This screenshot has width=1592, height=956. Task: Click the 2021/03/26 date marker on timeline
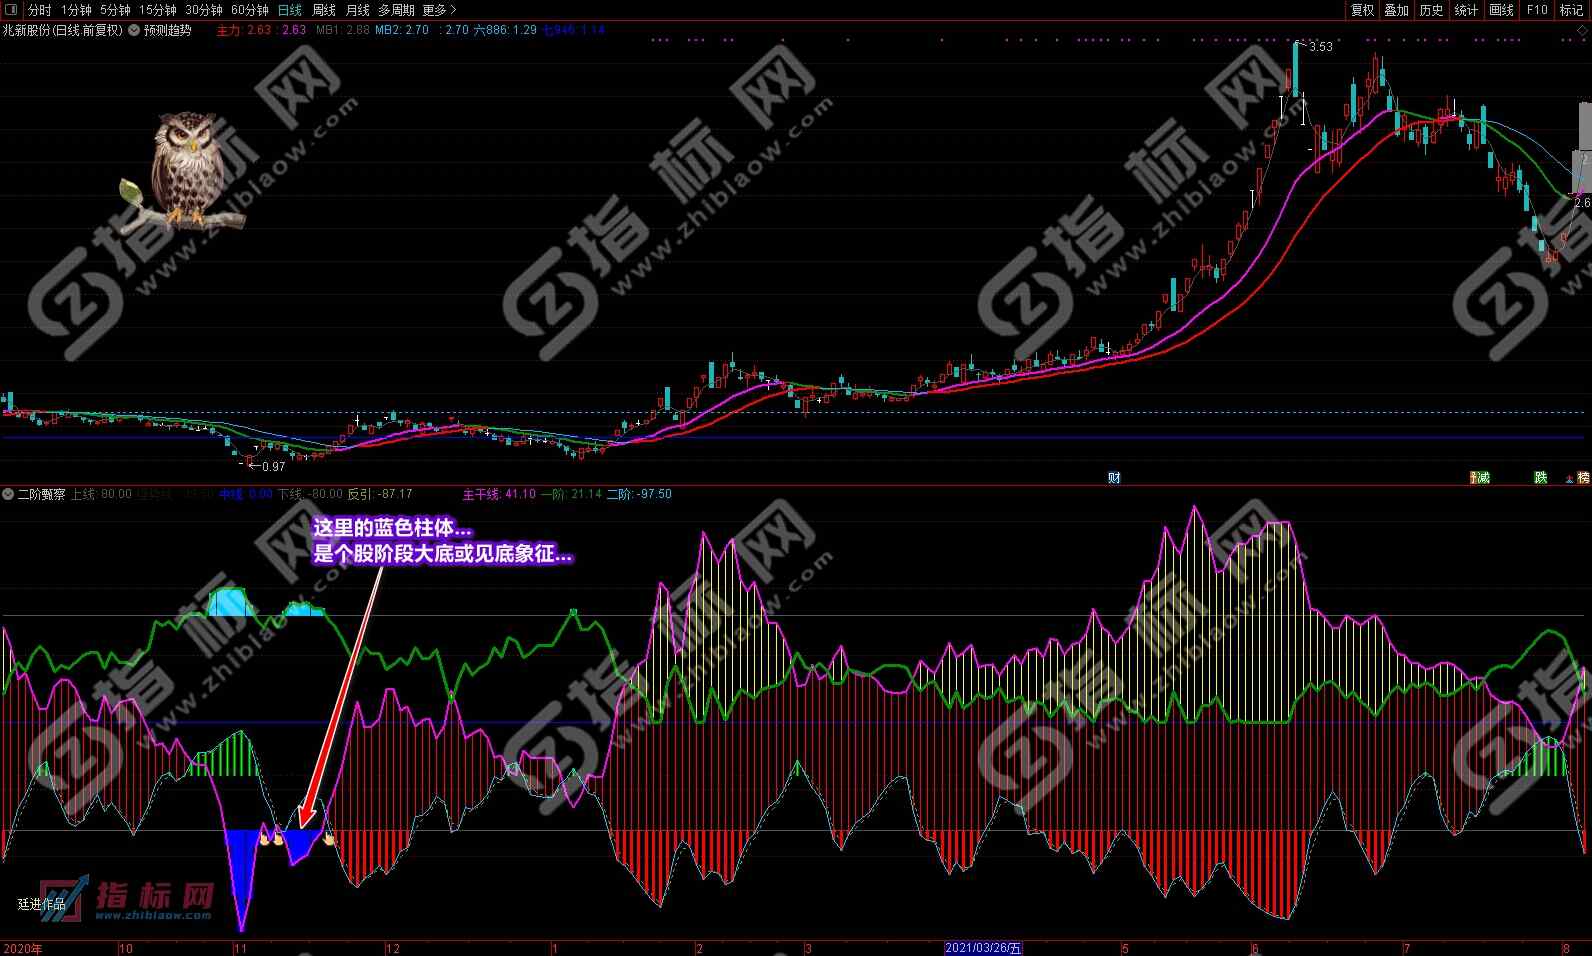[985, 948]
